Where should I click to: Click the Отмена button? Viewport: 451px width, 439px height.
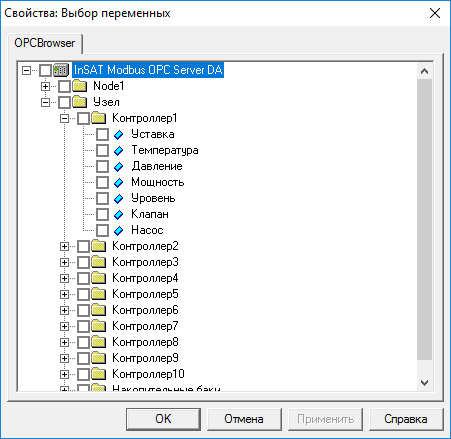244,419
